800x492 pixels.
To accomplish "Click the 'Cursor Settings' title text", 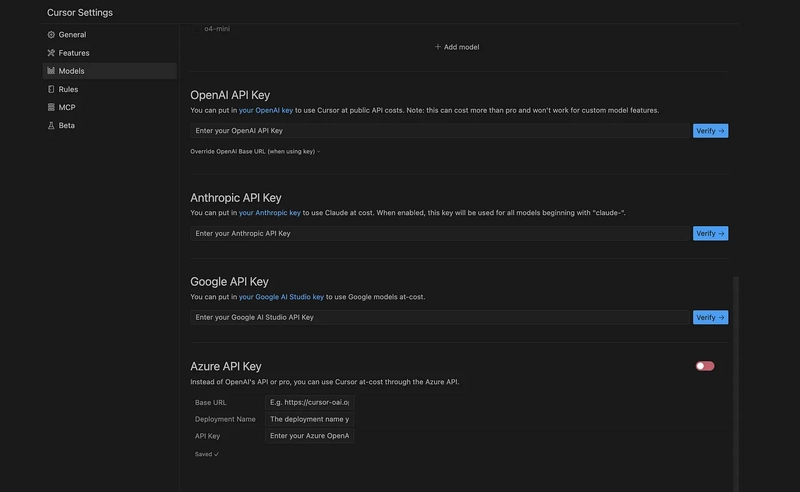I will [80, 13].
